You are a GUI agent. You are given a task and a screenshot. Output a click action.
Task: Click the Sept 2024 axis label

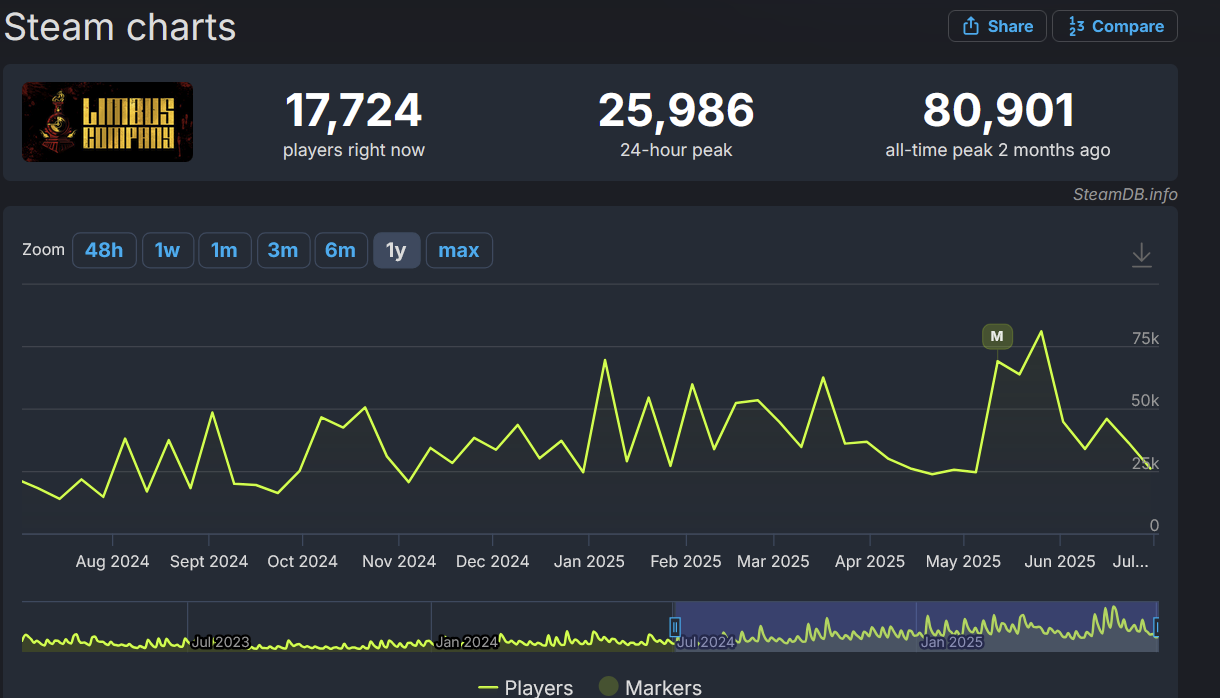click(x=209, y=561)
